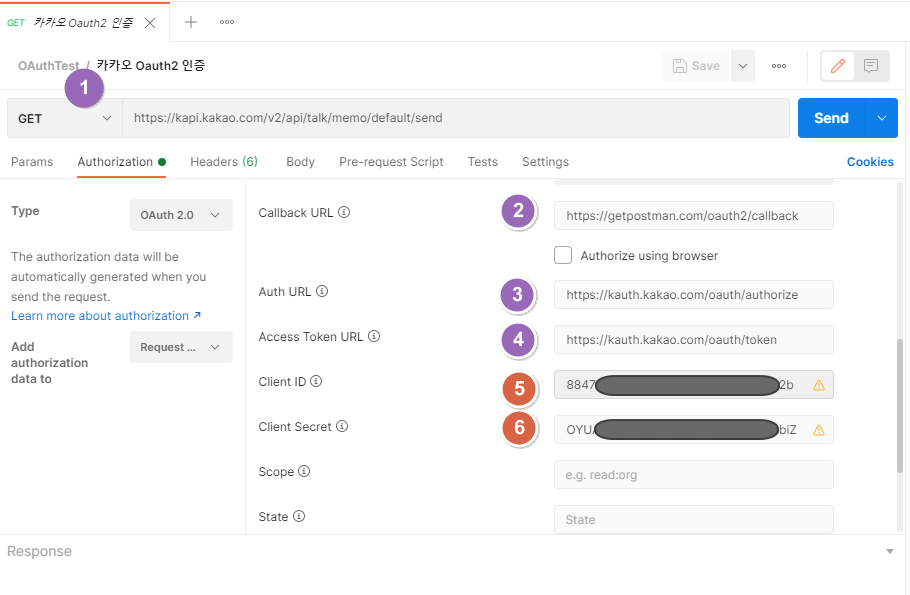This screenshot has height=595, width=910.
Task: Switch to the Params tab
Action: (32, 162)
